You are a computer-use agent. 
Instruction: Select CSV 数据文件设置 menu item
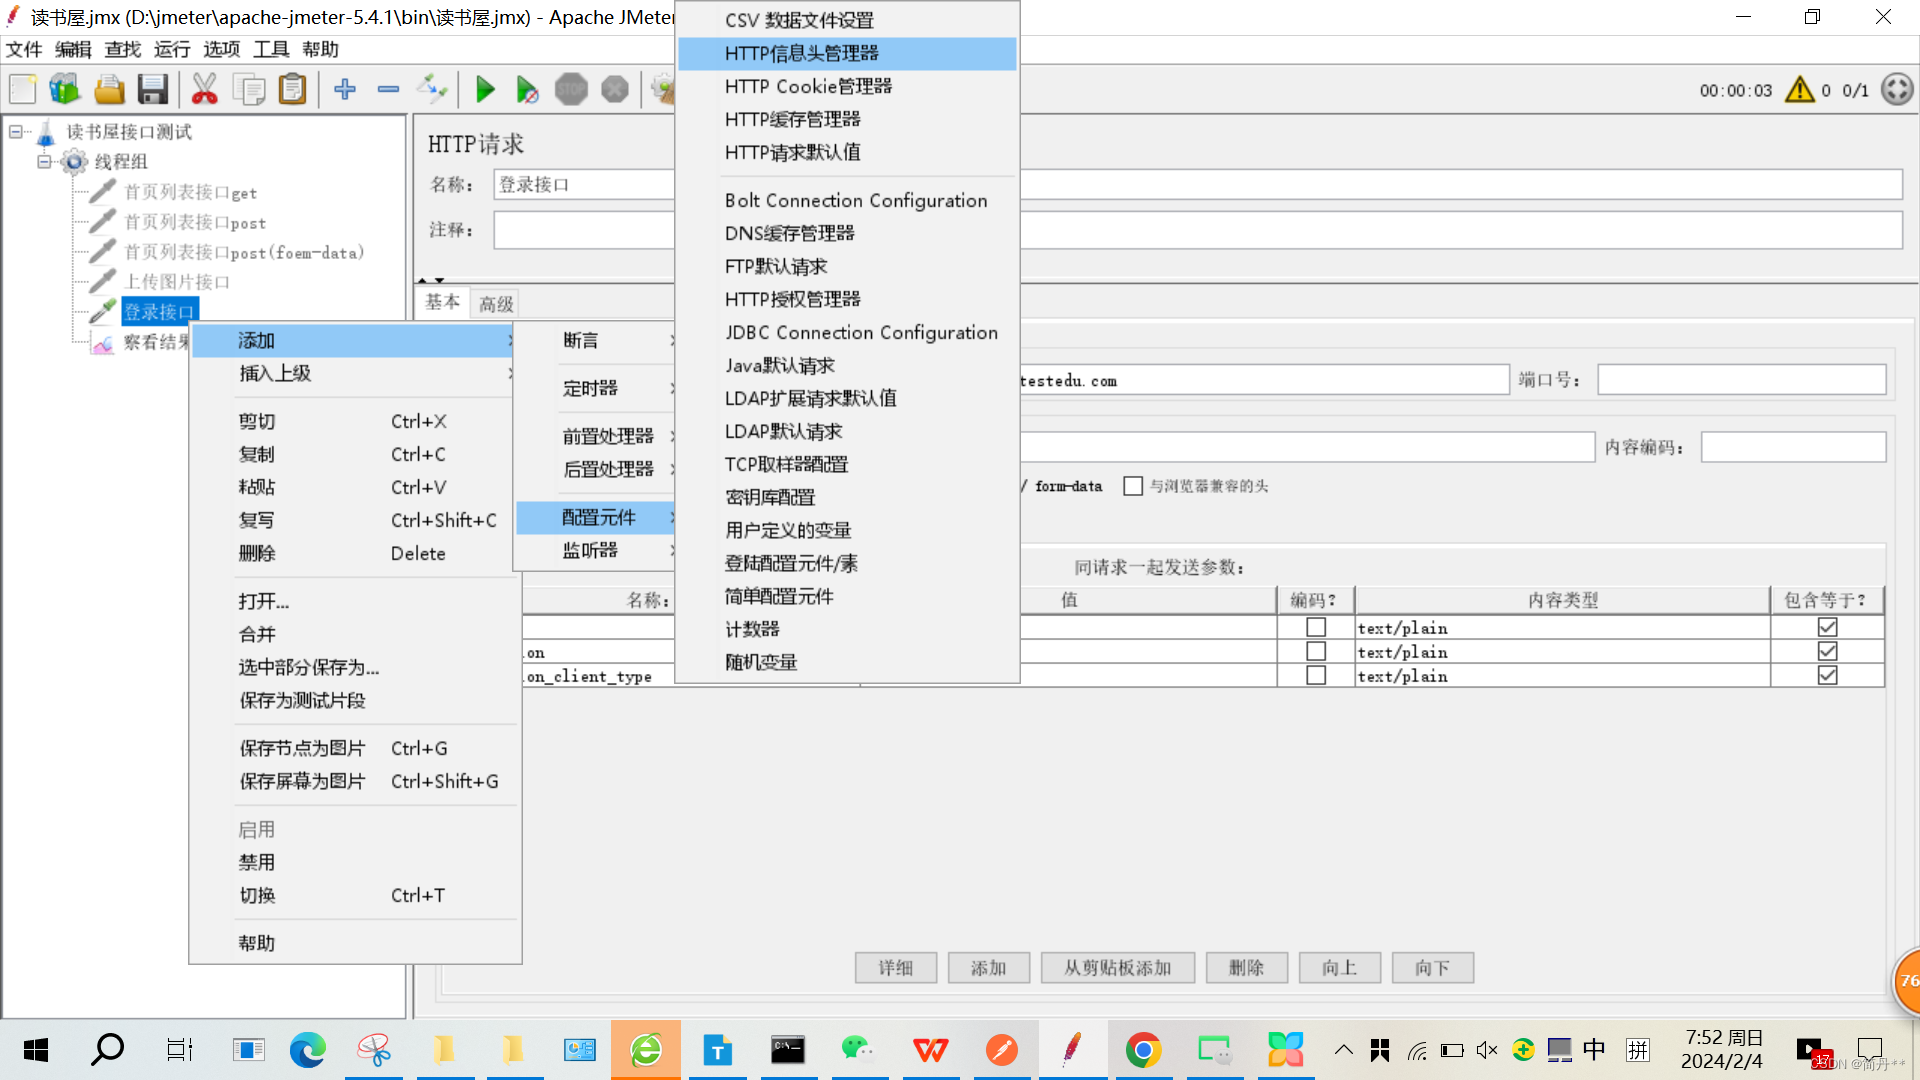pyautogui.click(x=847, y=20)
